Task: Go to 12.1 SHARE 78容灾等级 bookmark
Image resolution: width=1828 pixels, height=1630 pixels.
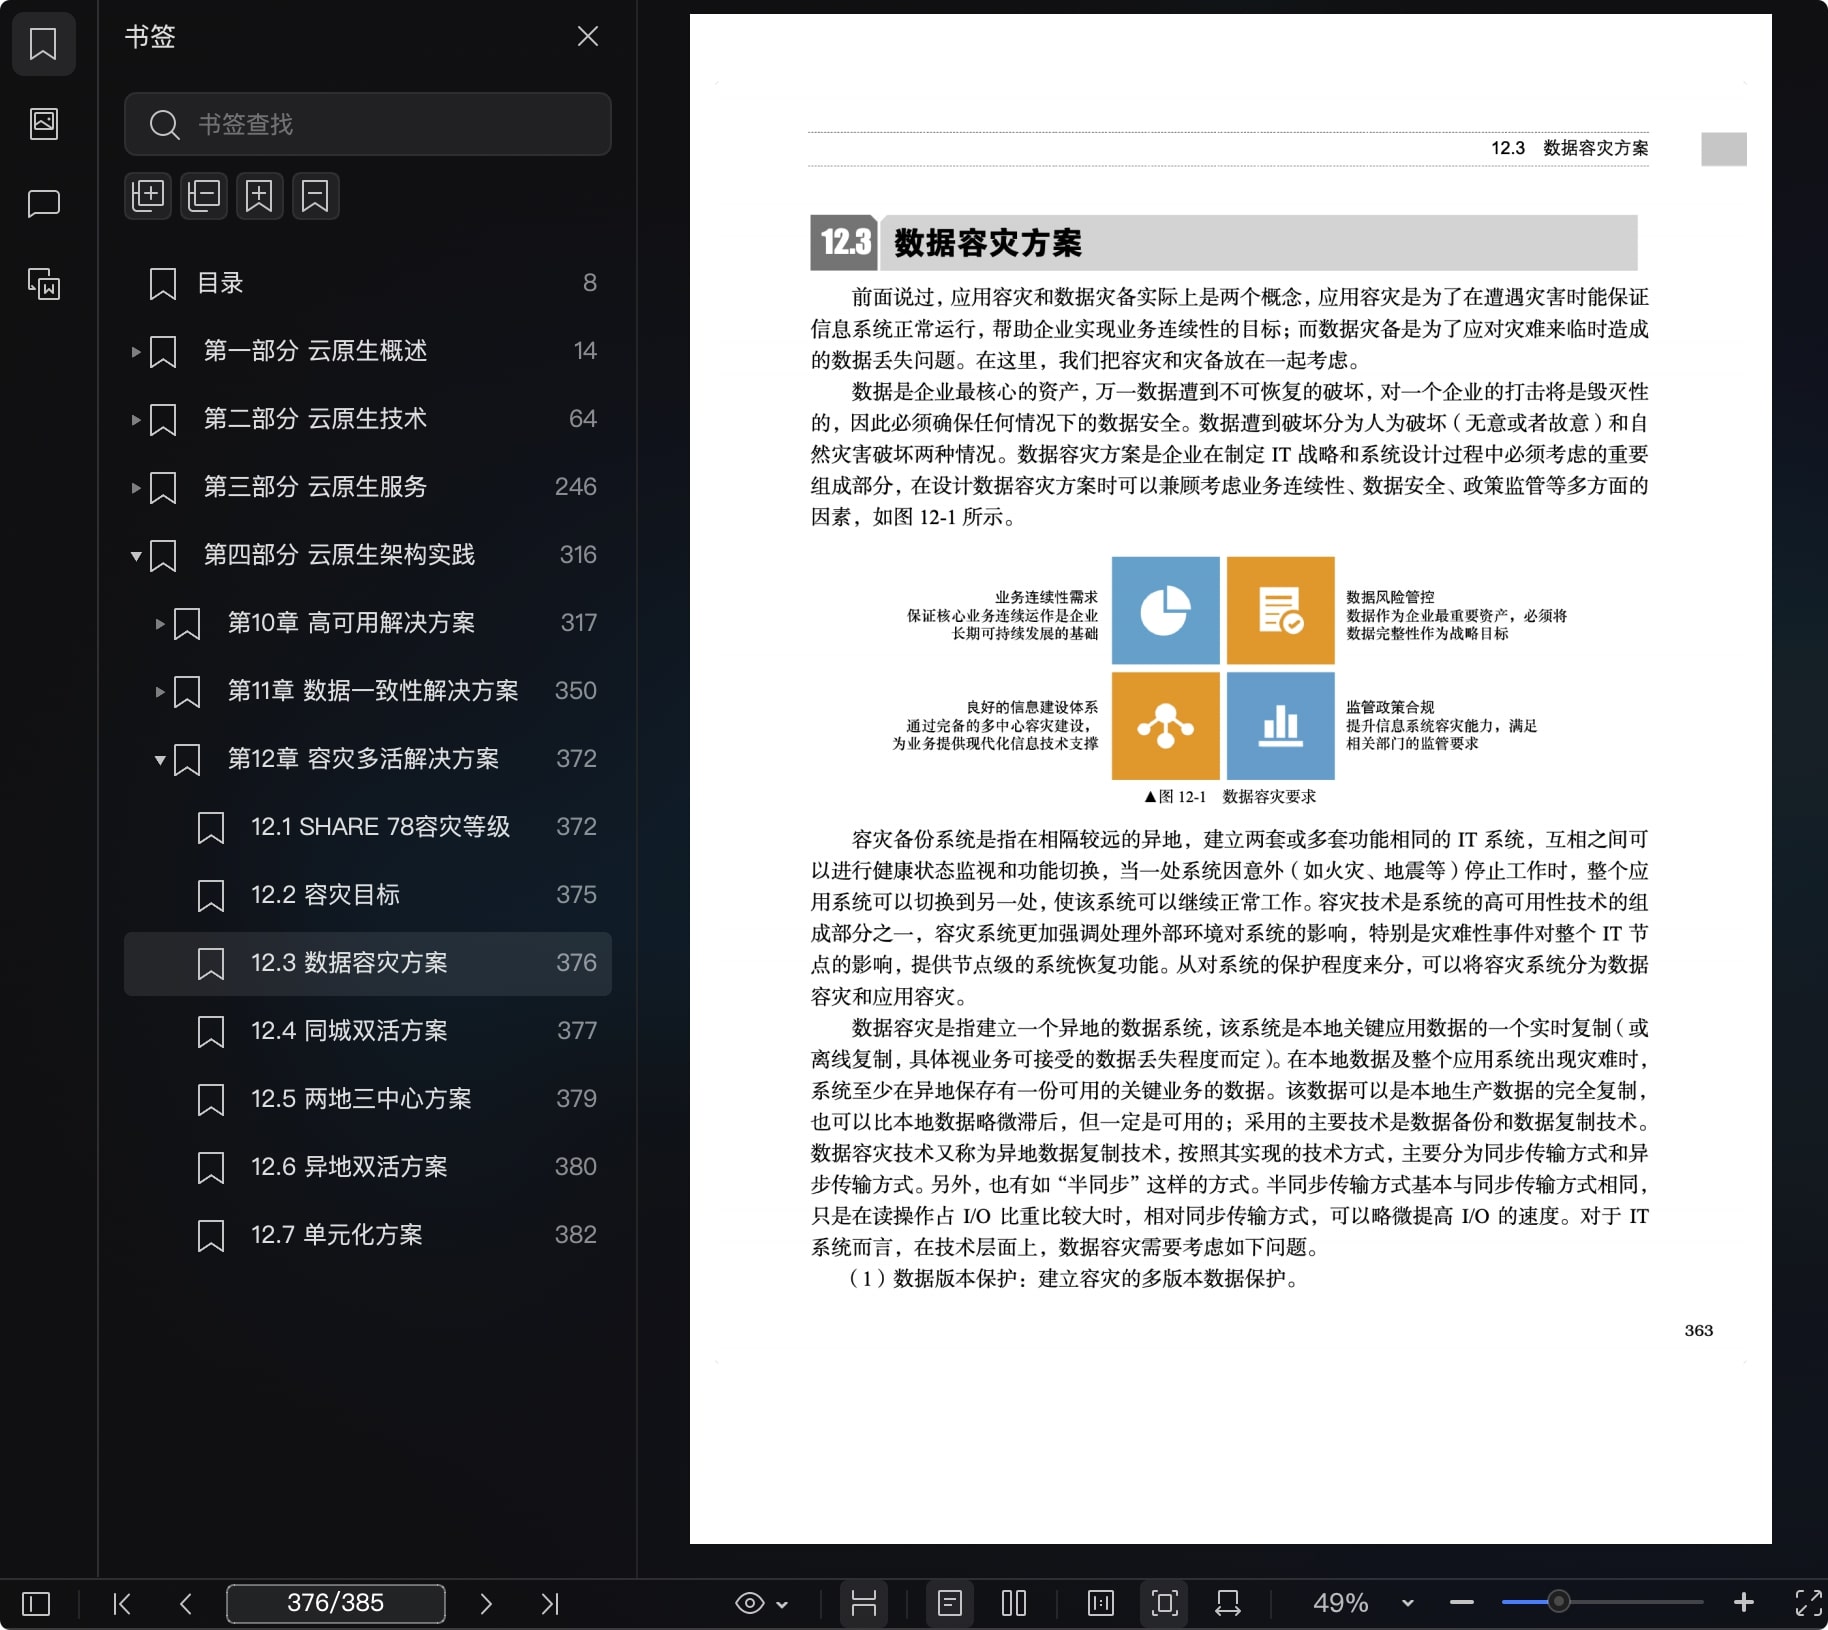Action: 368,827
